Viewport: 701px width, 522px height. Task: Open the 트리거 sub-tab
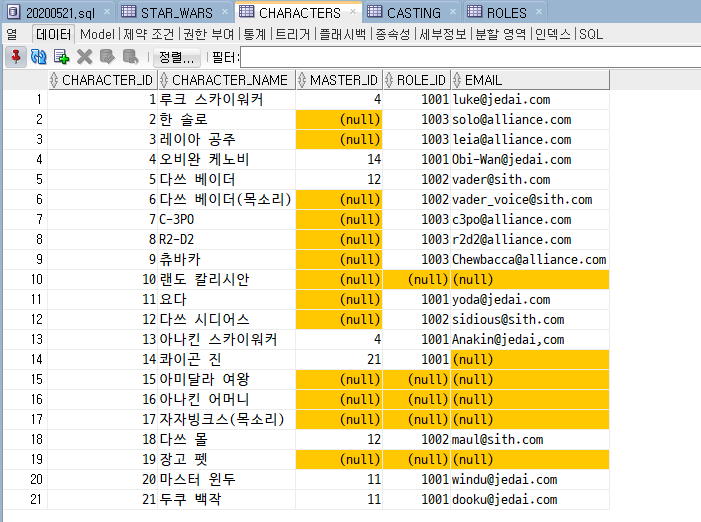293,34
